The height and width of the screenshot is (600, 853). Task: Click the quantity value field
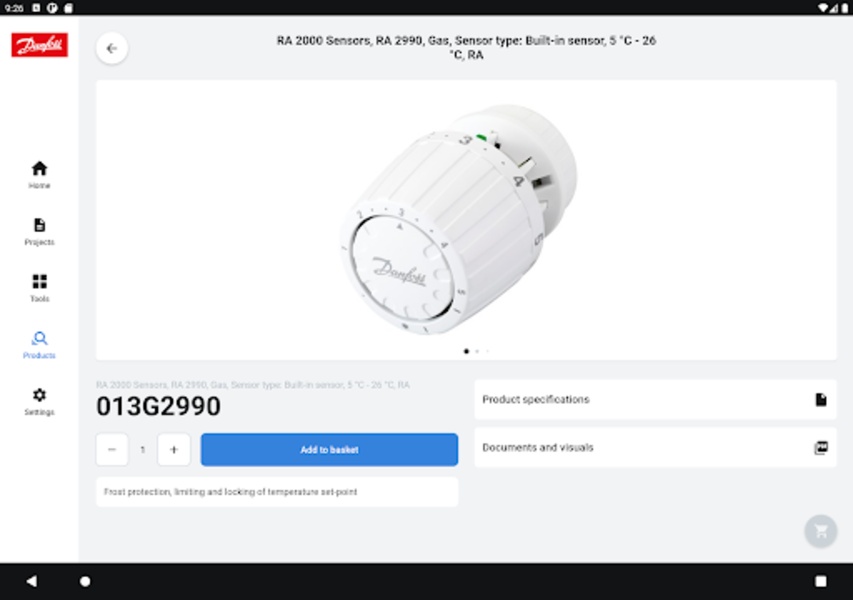pyautogui.click(x=143, y=449)
